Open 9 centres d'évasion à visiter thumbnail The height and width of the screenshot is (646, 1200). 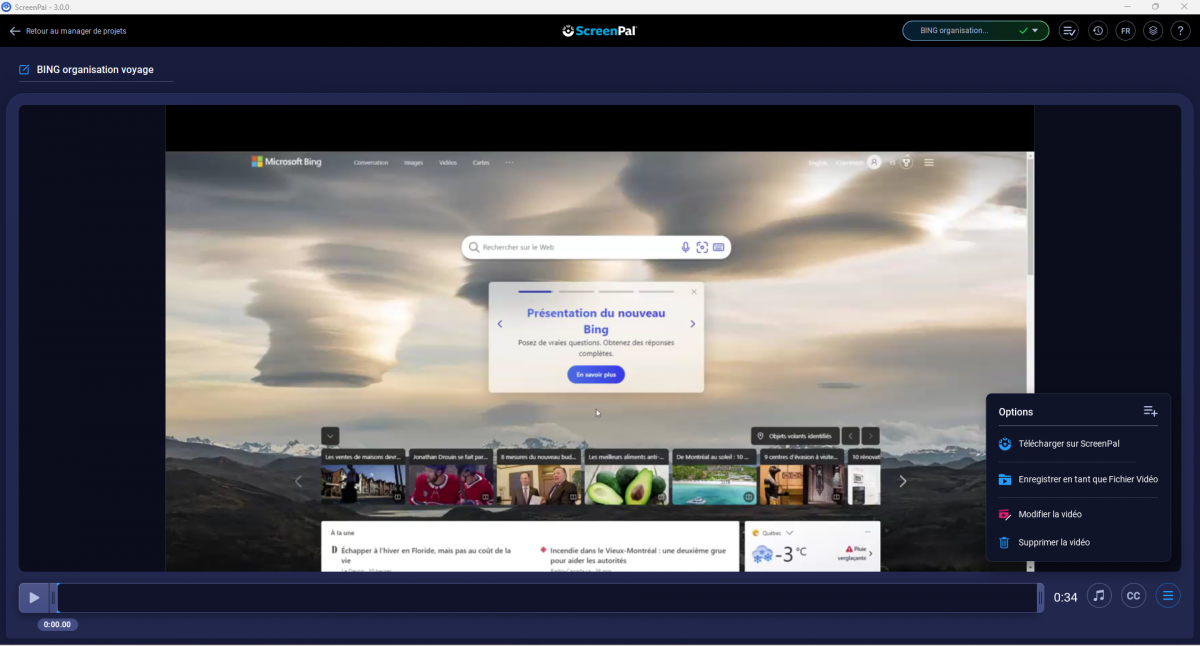pos(802,477)
